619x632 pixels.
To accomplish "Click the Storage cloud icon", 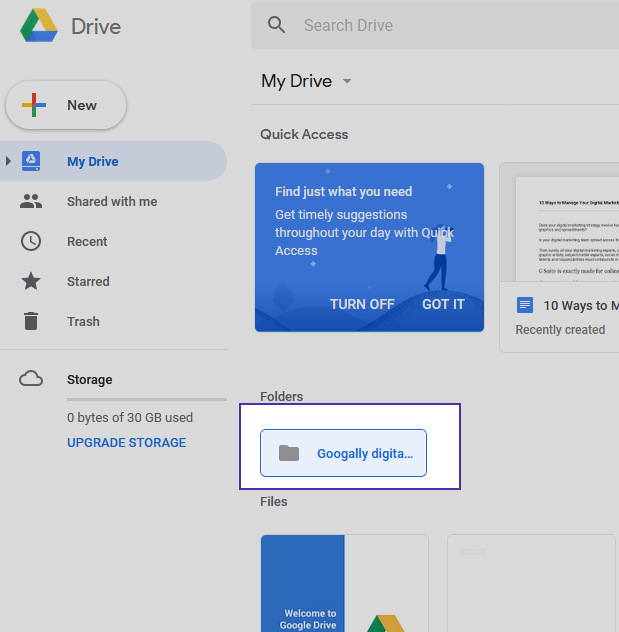I will click(x=31, y=379).
